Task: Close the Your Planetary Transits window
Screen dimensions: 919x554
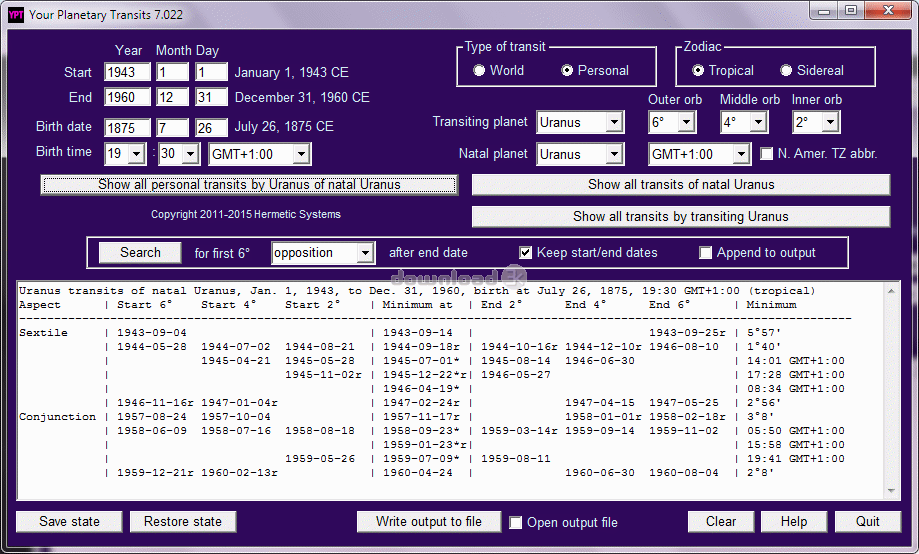Action: pos(888,11)
